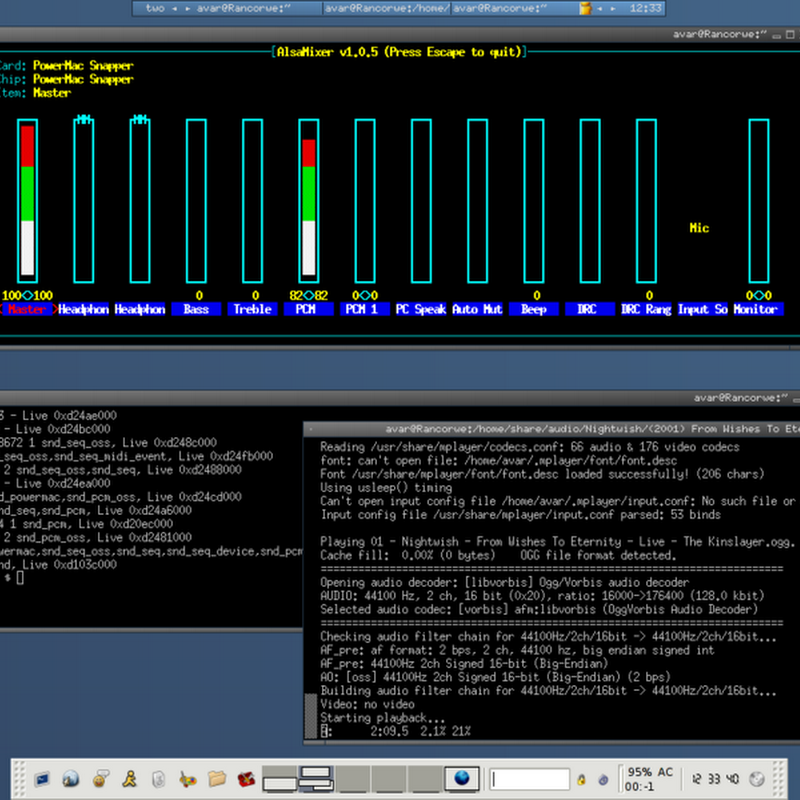Open the terminal launcher in the dock
The height and width of the screenshot is (800, 800).
click(x=43, y=778)
